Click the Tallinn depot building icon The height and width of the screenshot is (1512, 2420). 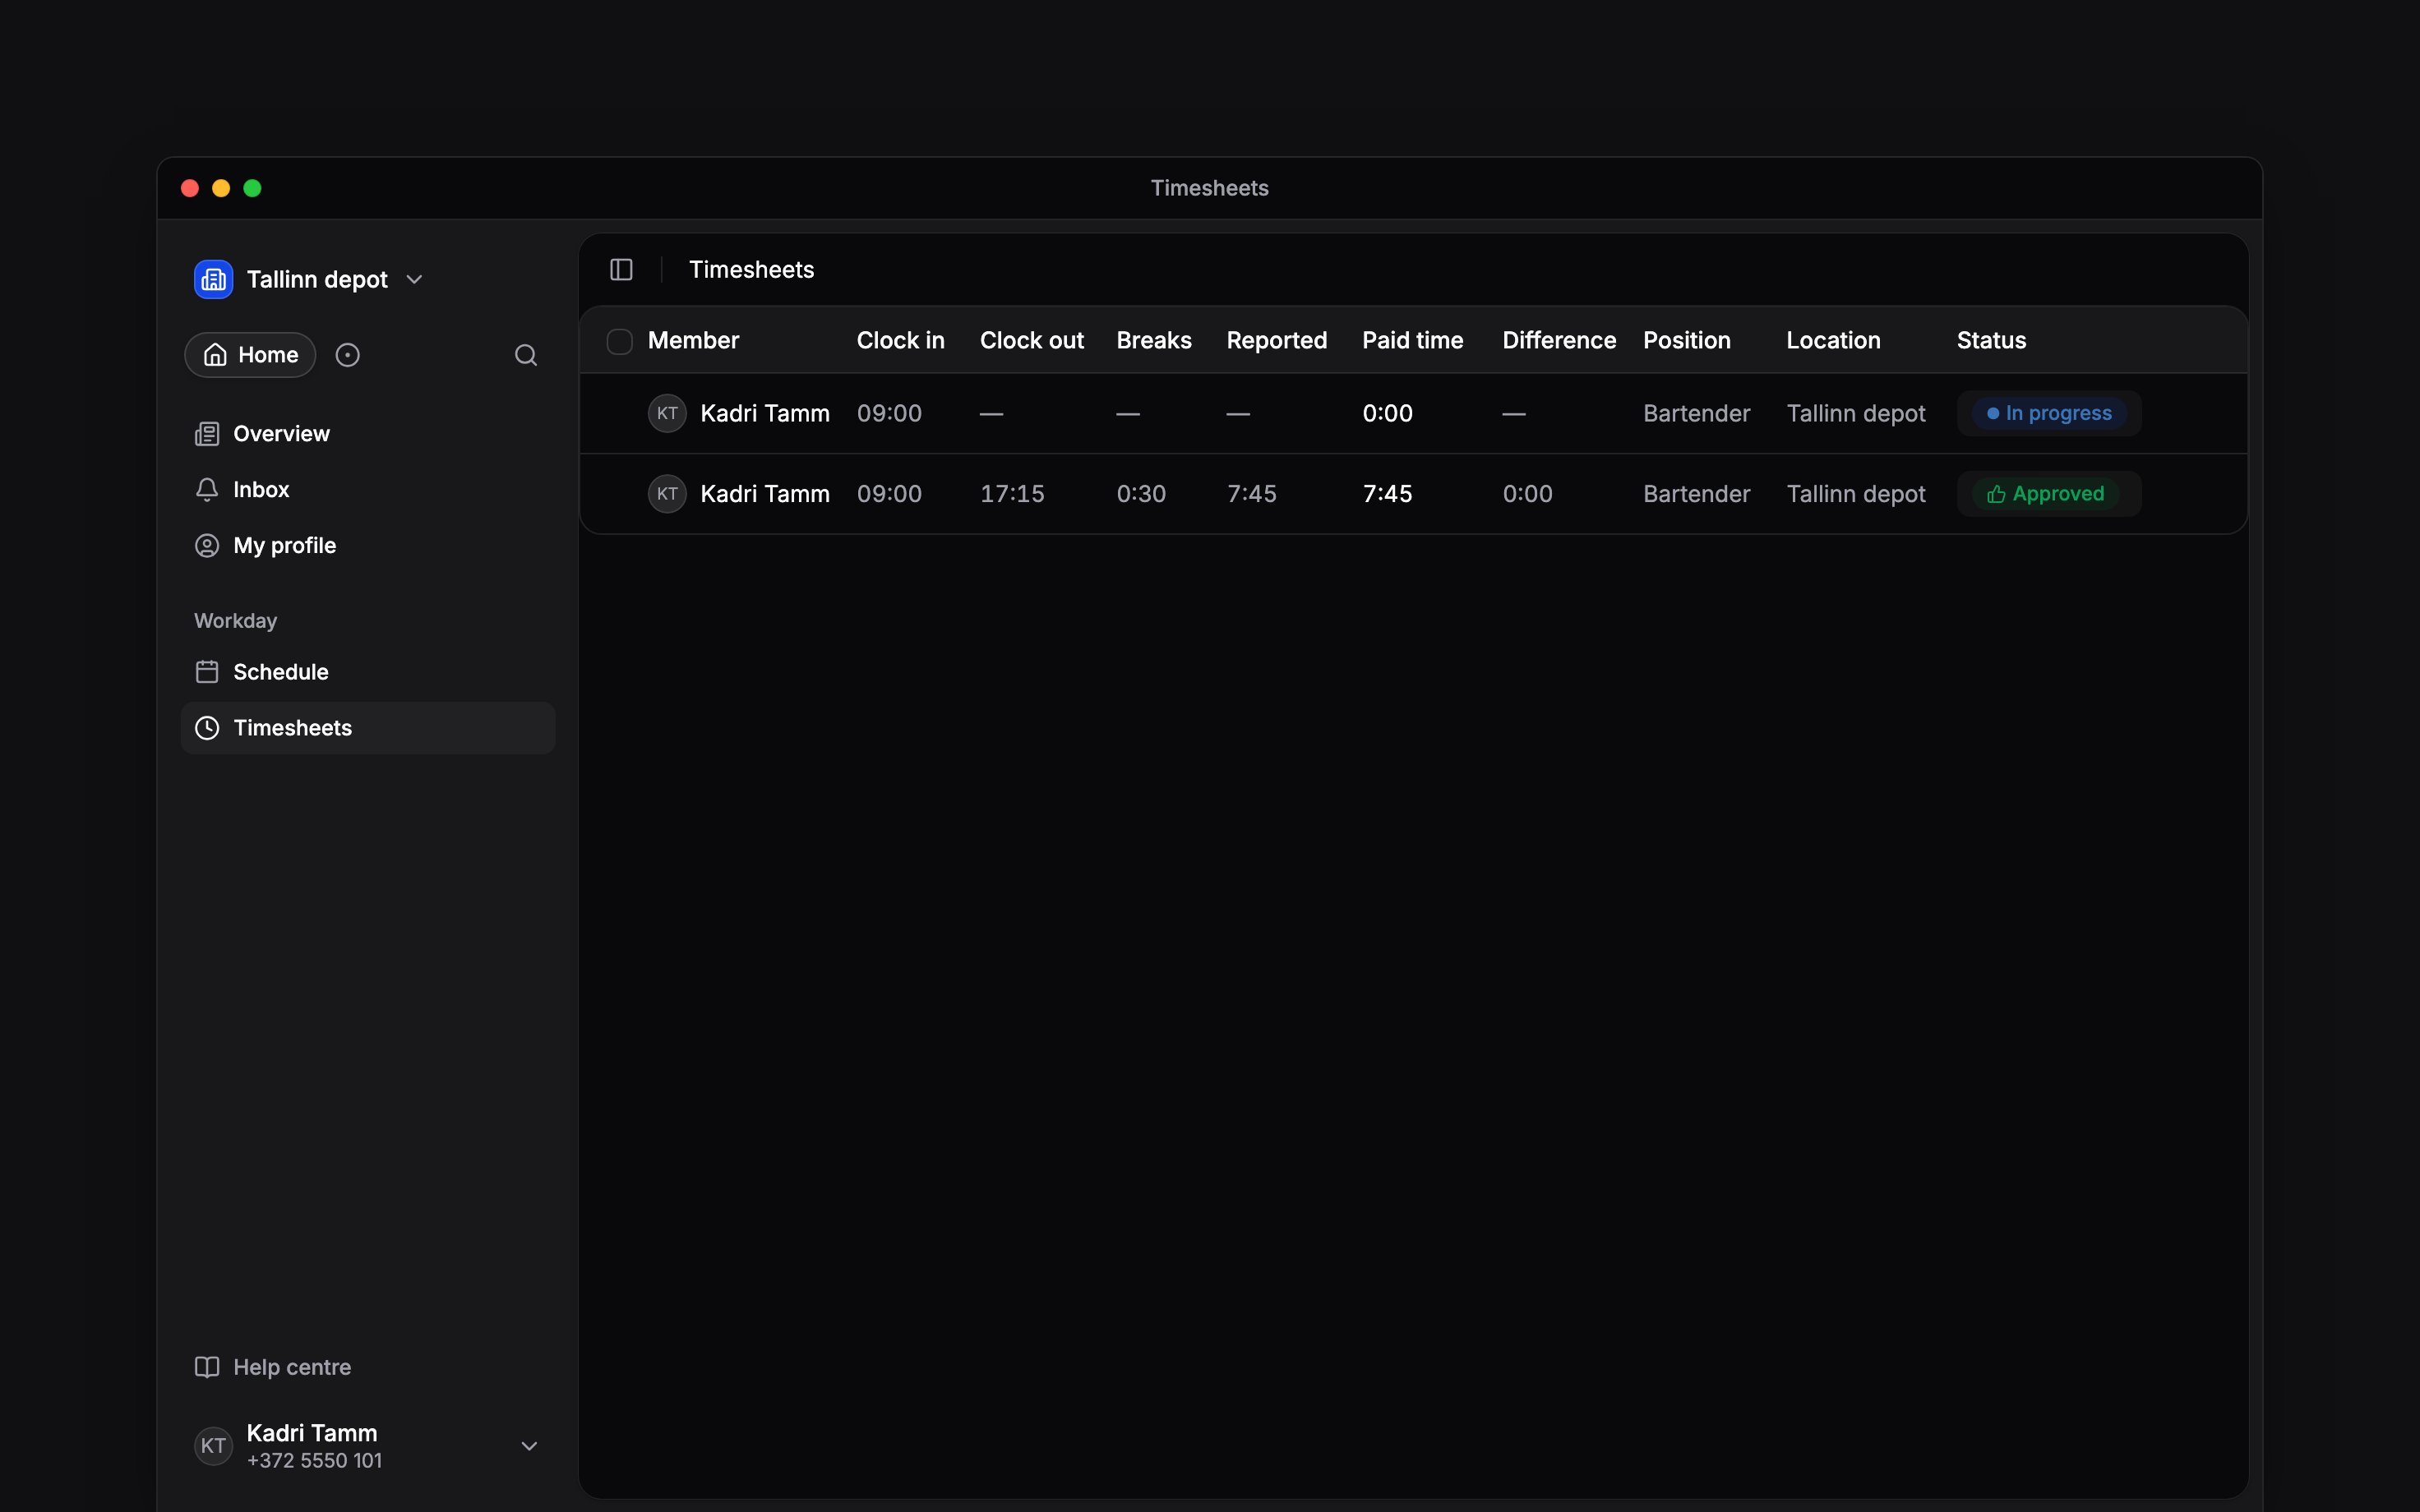tap(213, 279)
